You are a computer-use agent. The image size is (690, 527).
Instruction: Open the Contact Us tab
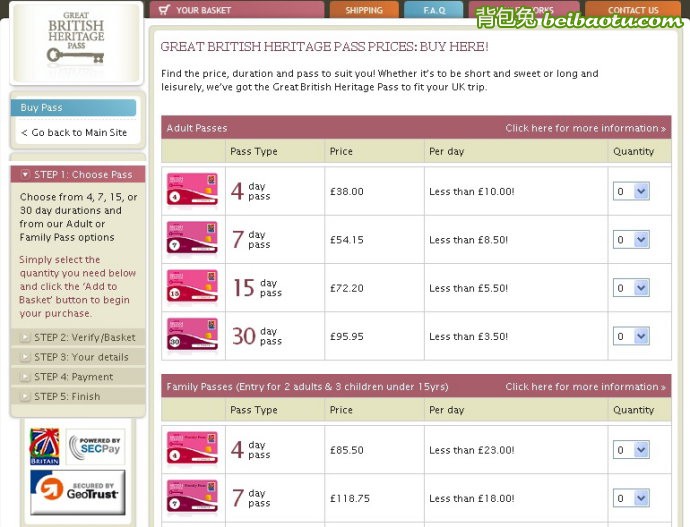click(633, 10)
